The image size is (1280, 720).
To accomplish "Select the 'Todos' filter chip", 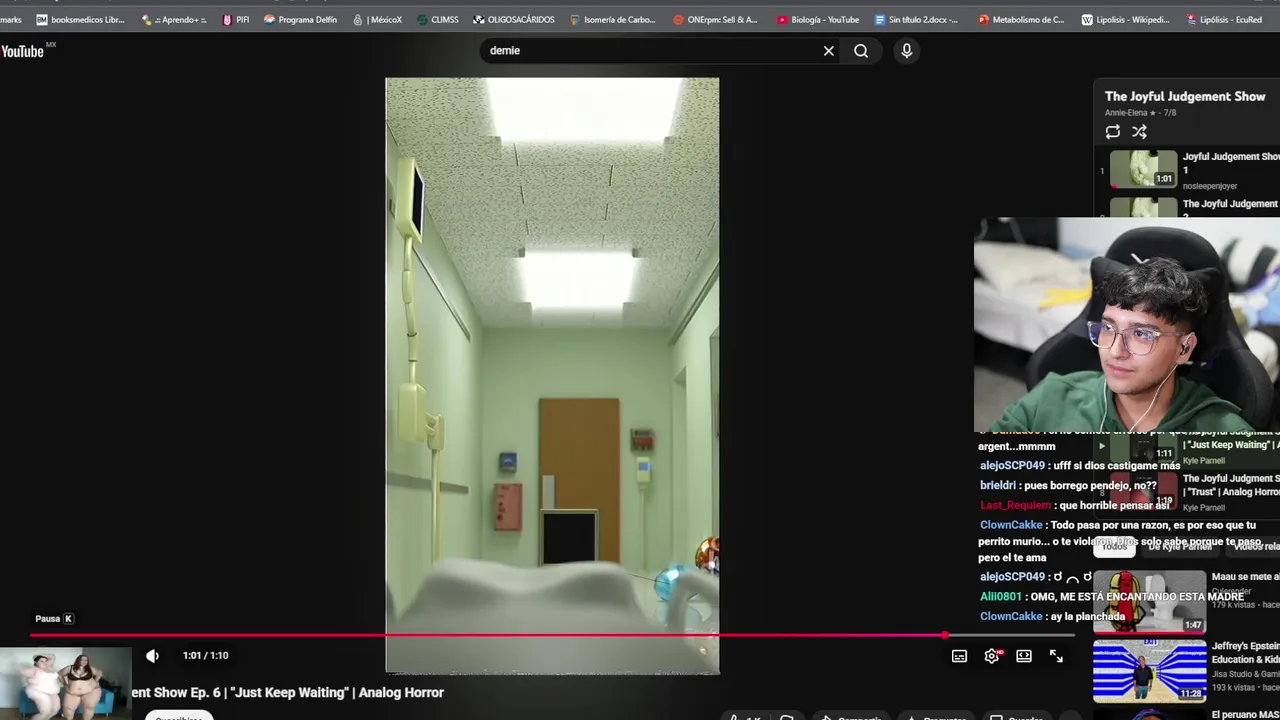I will click(1115, 546).
